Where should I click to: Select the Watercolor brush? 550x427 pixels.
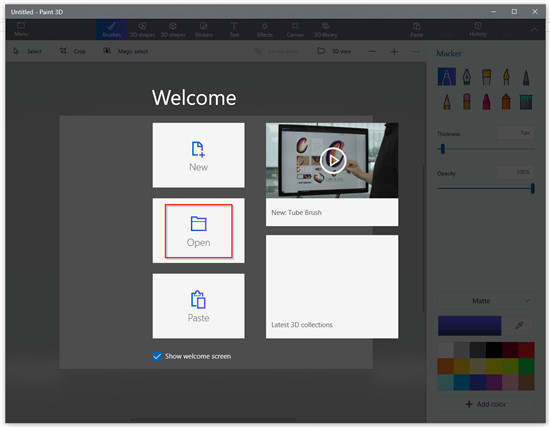(506, 77)
